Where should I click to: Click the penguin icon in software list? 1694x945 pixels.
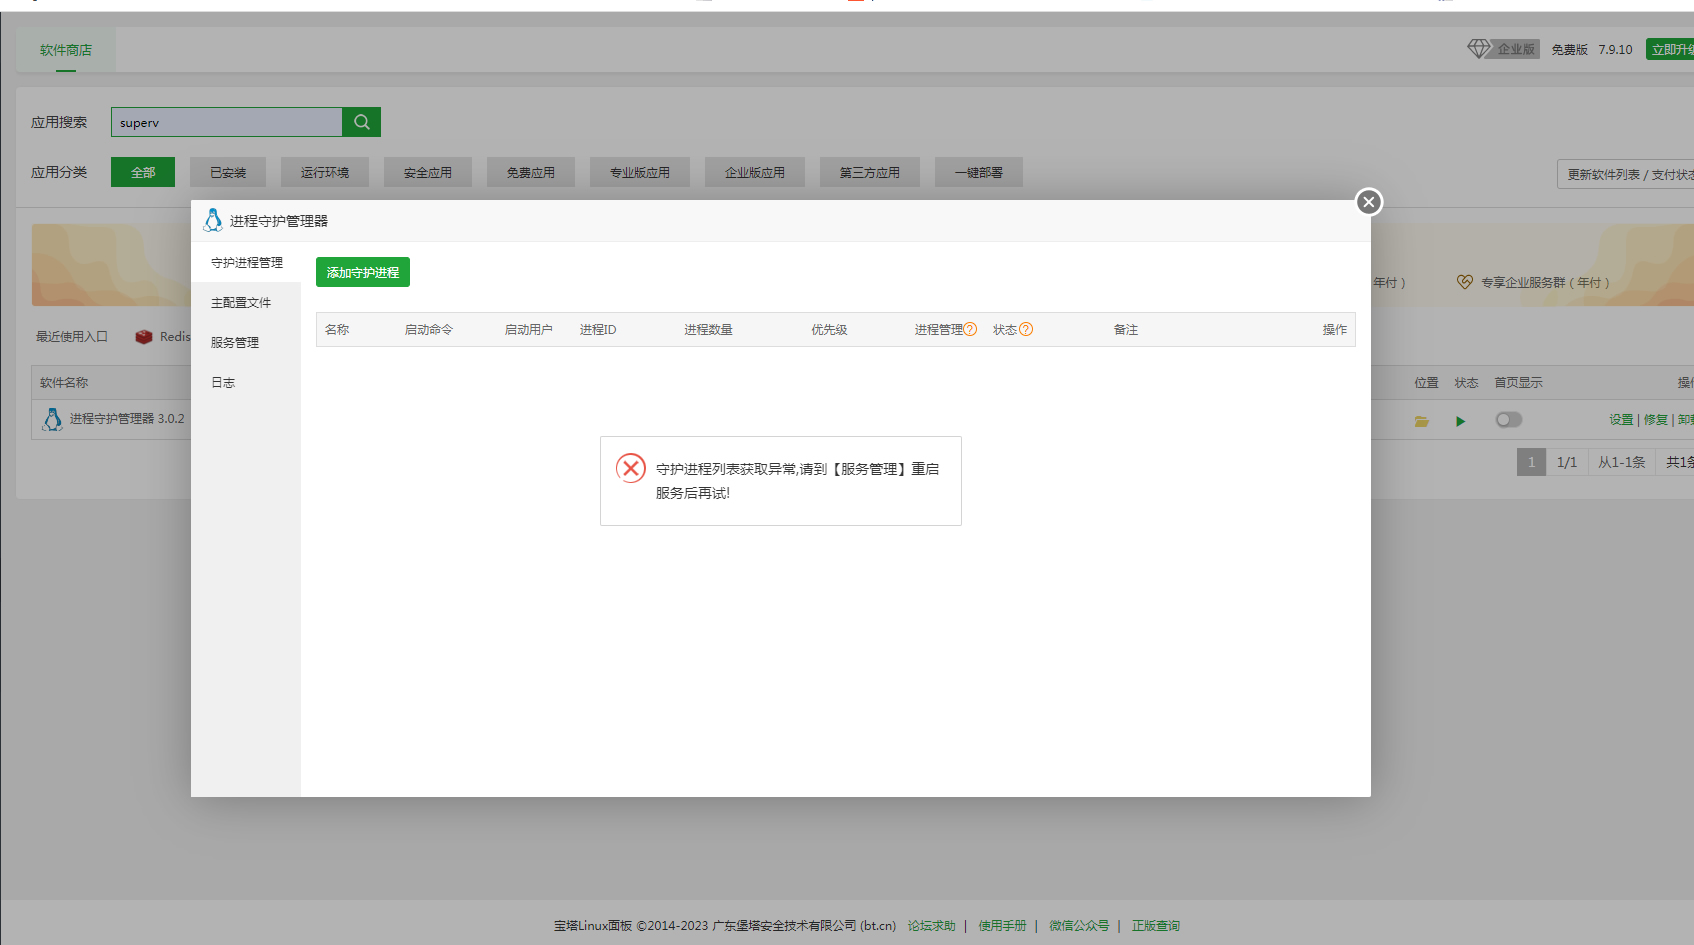[52, 419]
